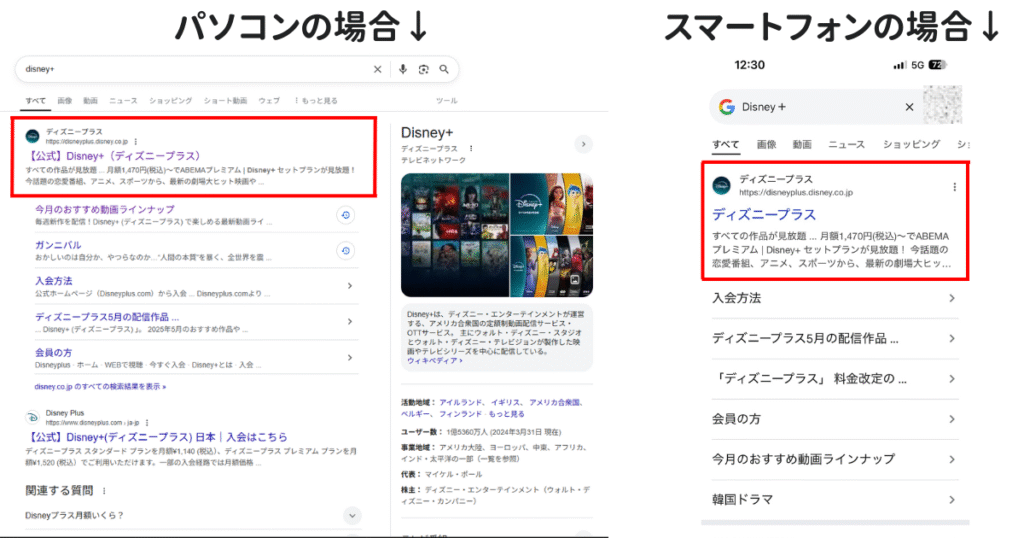Click the ディズニープラス favicon in first desktop result
Screen dimensions: 1024x538
coord(32,136)
